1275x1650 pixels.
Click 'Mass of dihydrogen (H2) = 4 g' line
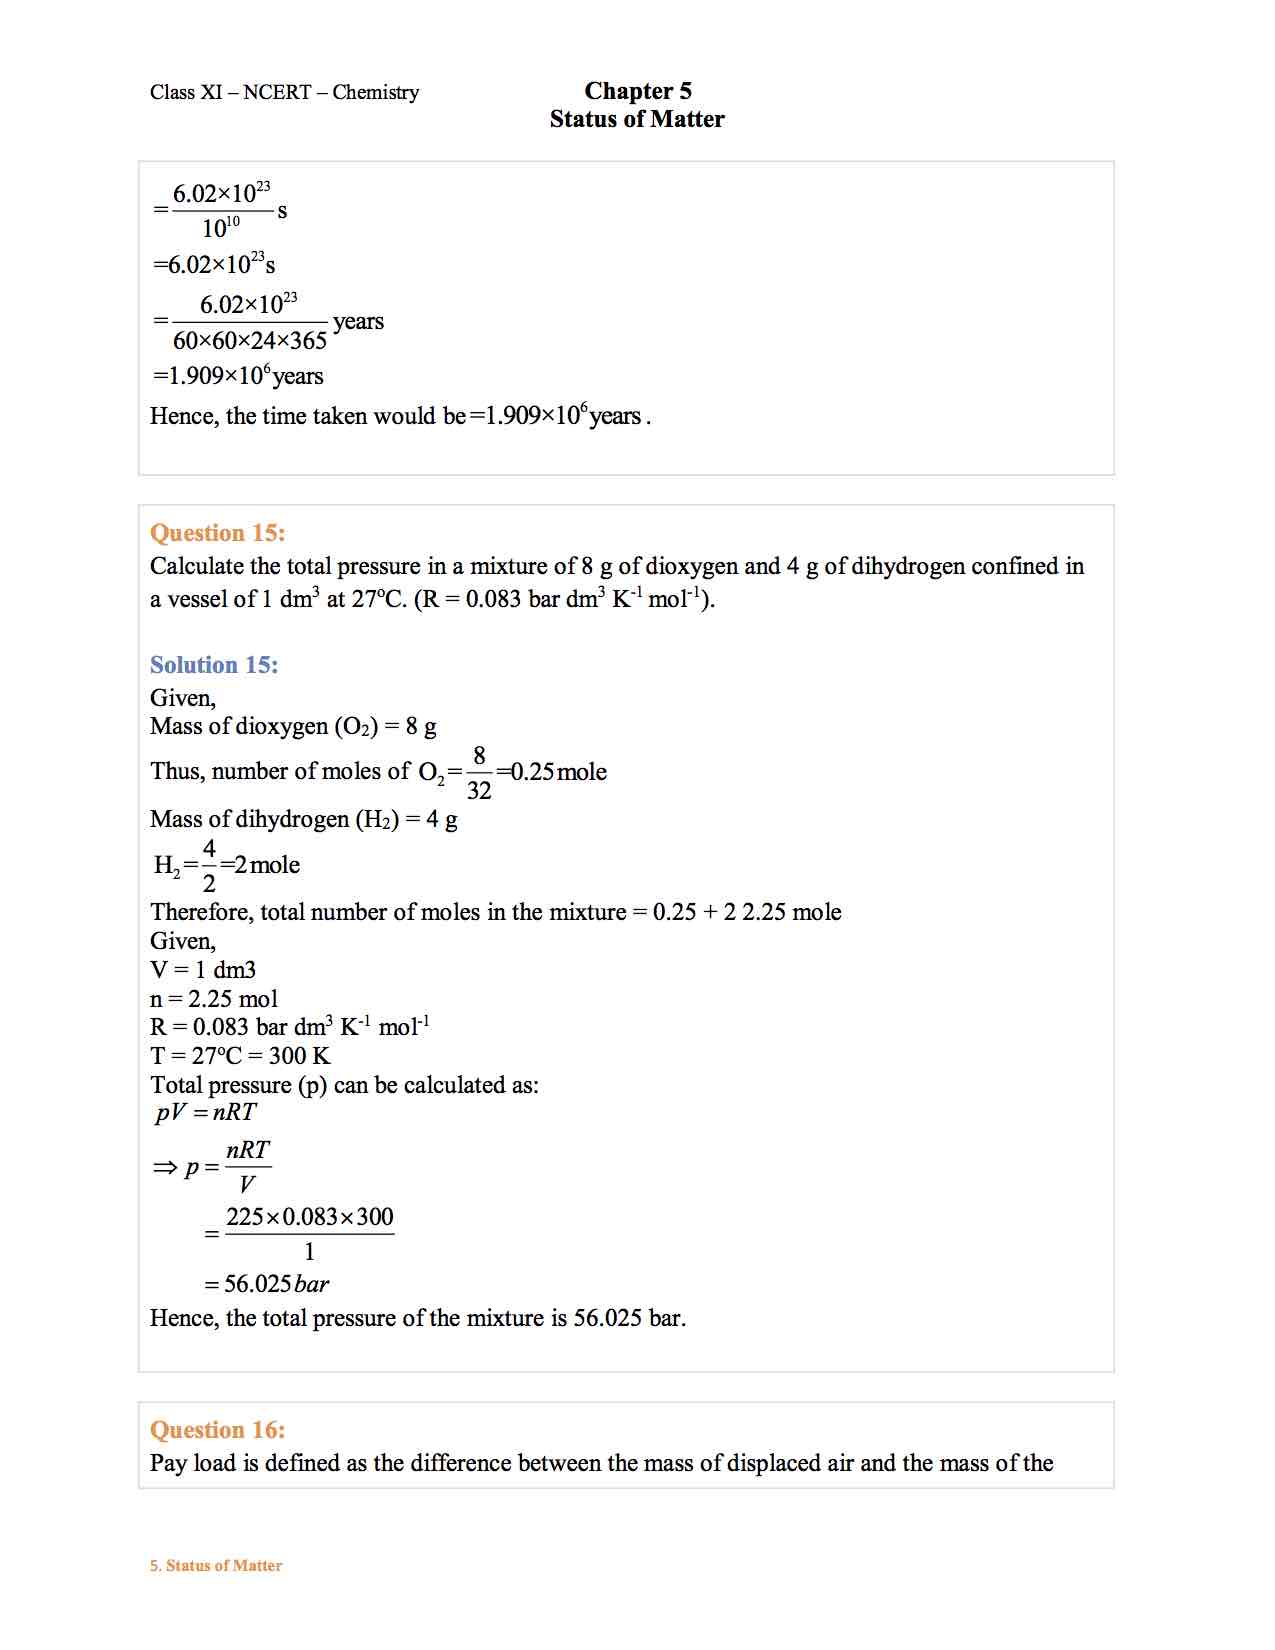click(x=304, y=820)
